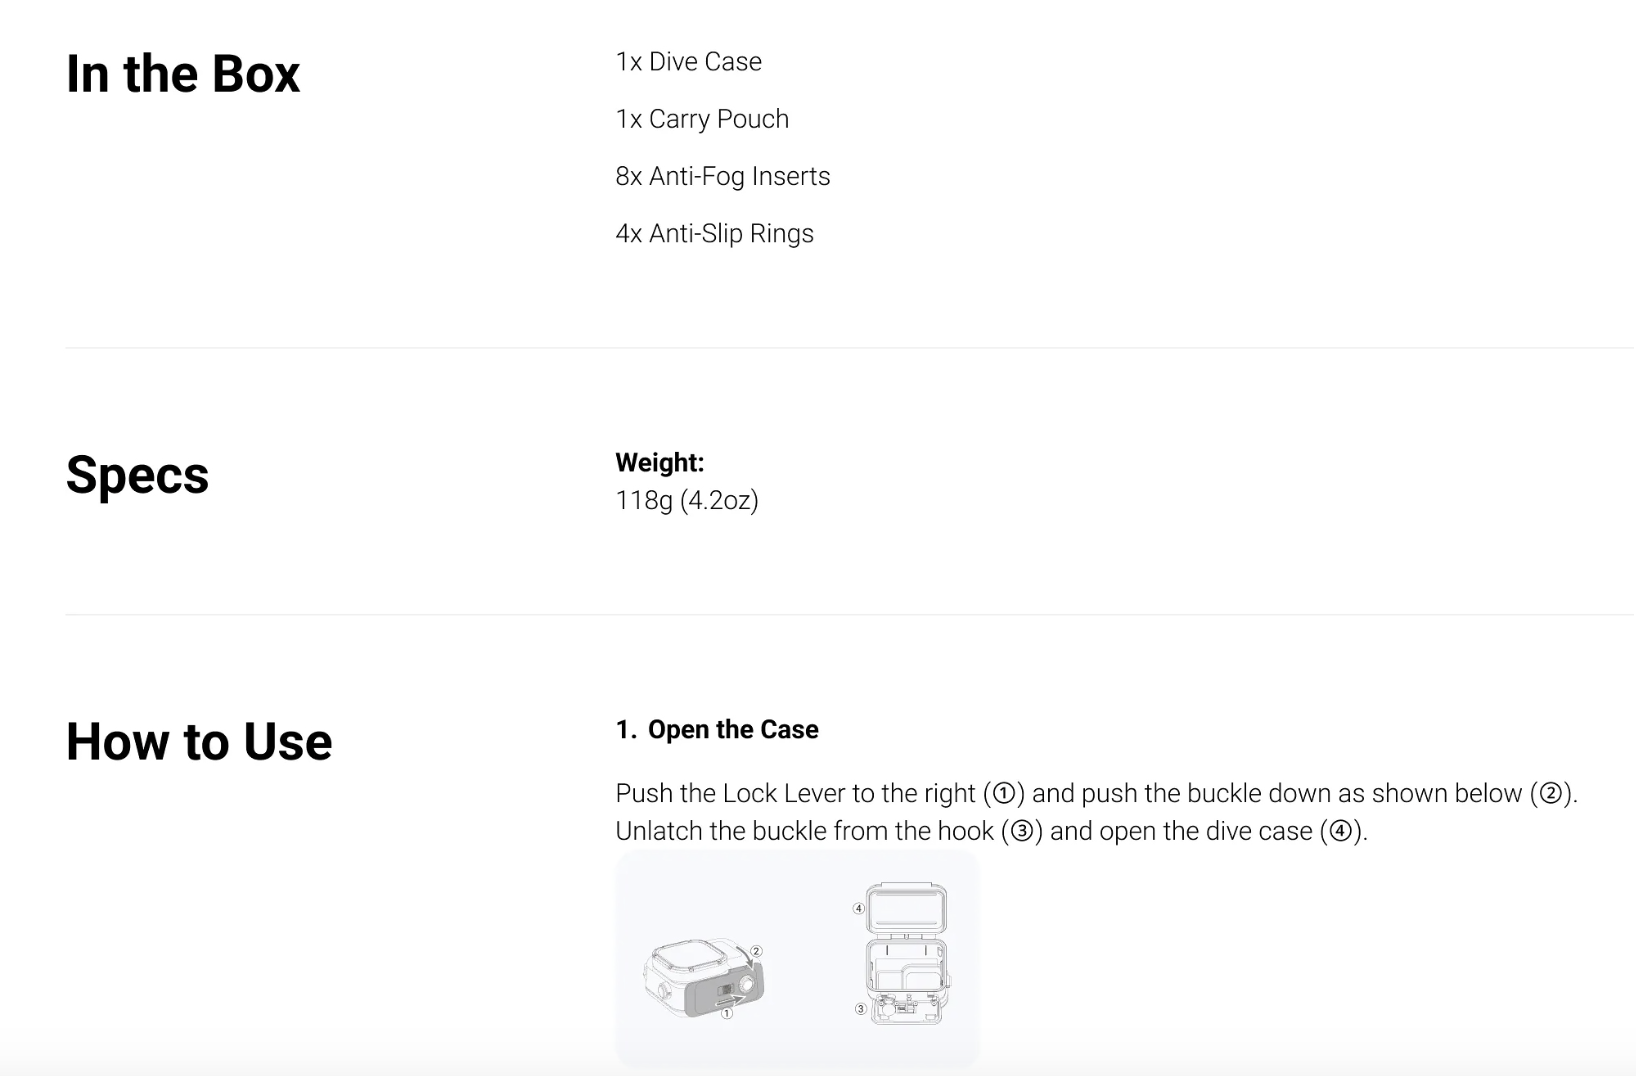Viewport: 1636px width, 1076px height.
Task: Click the 'Specs' section heading
Action: click(137, 474)
